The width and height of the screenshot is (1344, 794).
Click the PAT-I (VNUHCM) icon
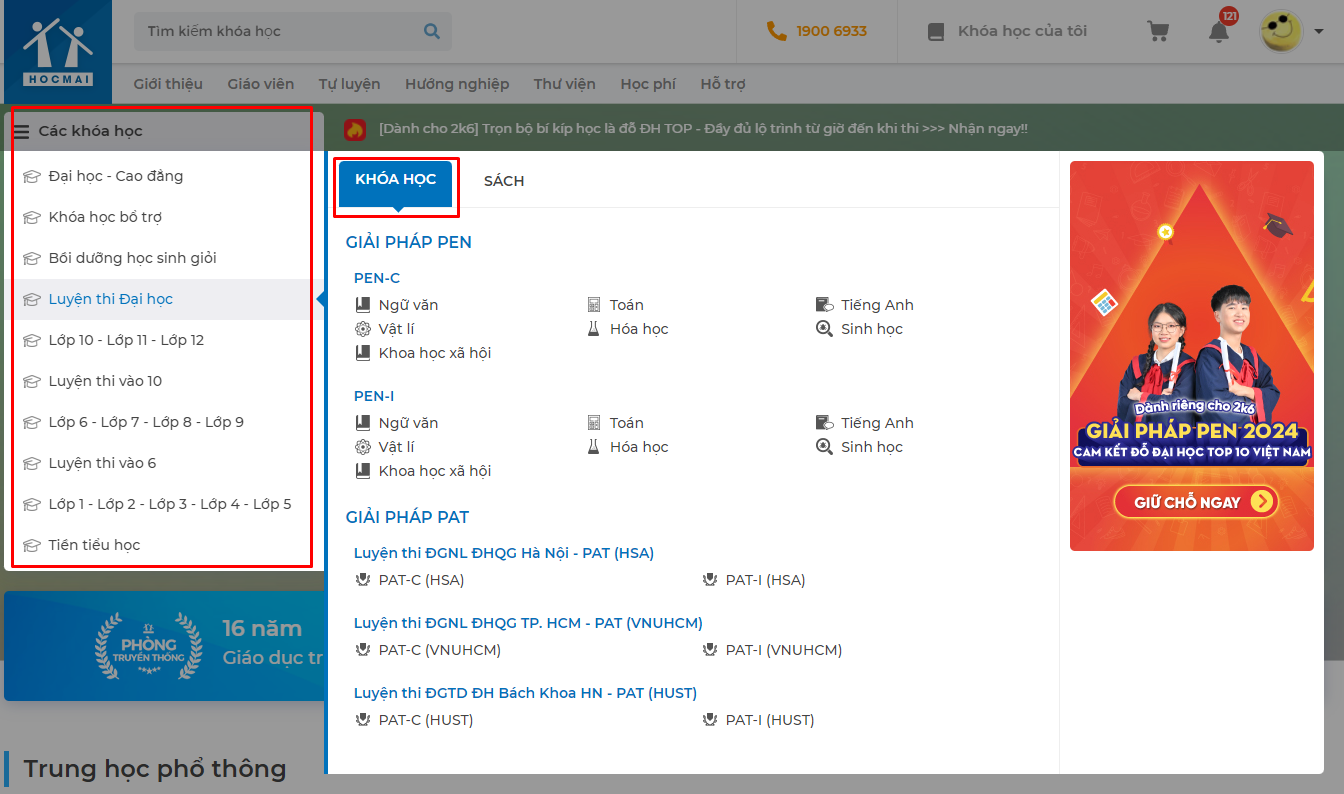(x=710, y=650)
